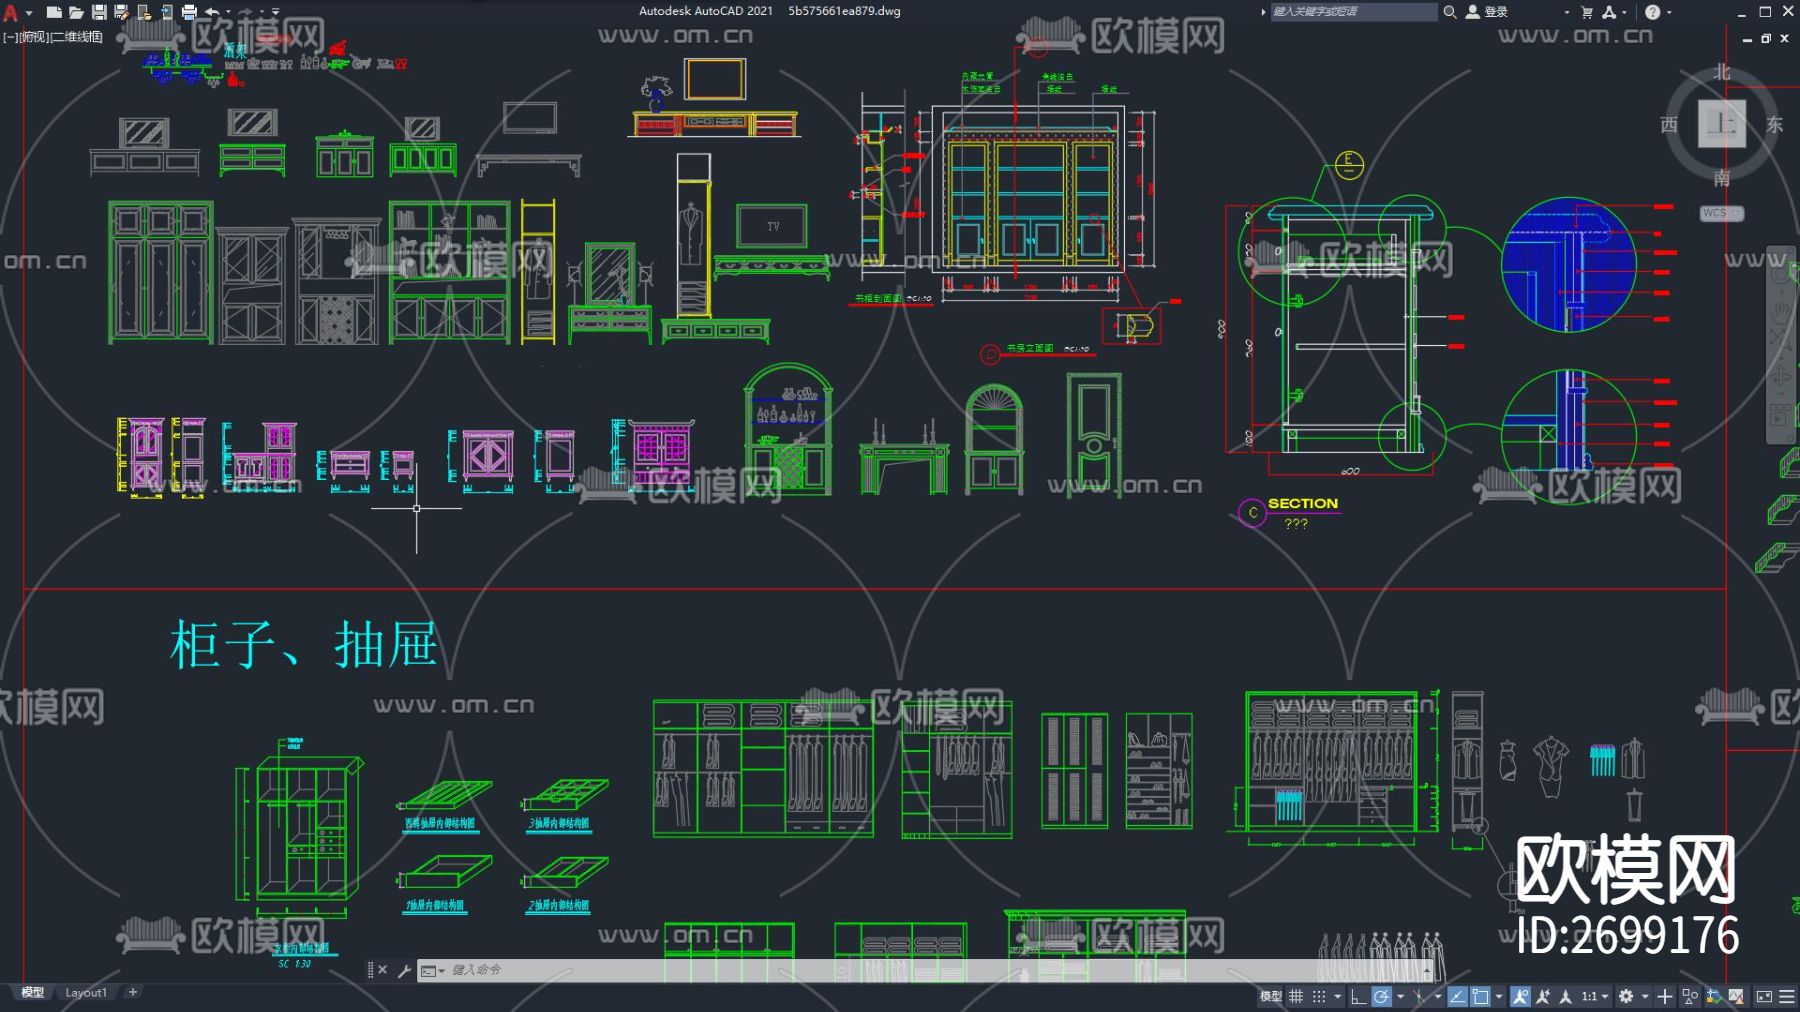Redo the last undone action

tap(246, 13)
